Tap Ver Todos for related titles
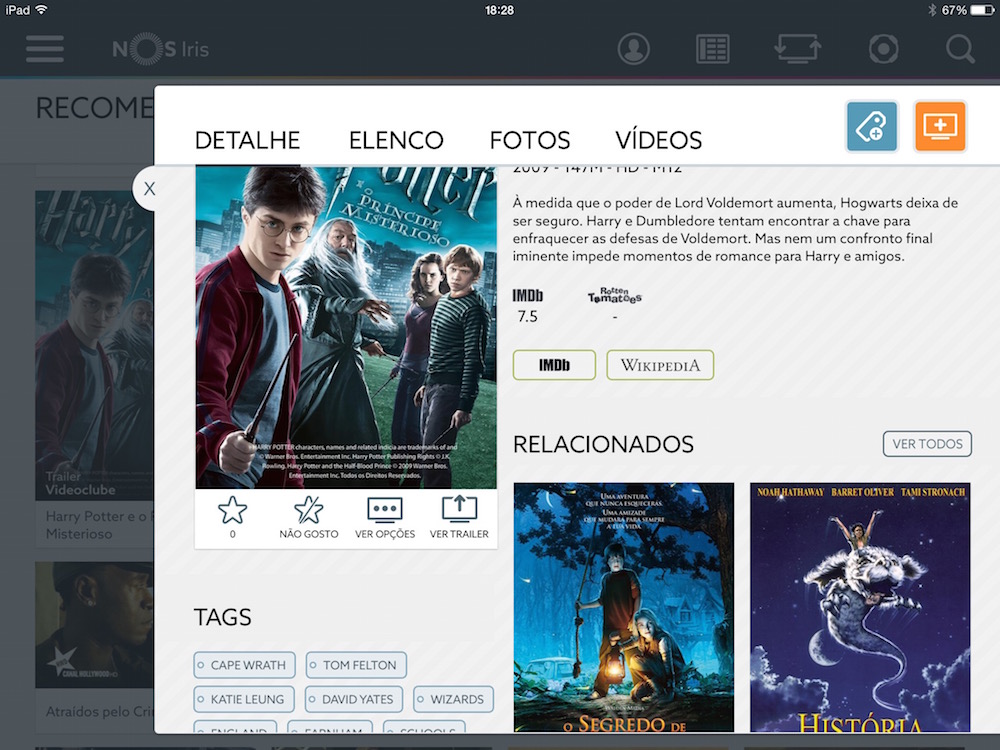The image size is (1000, 750). click(x=927, y=444)
